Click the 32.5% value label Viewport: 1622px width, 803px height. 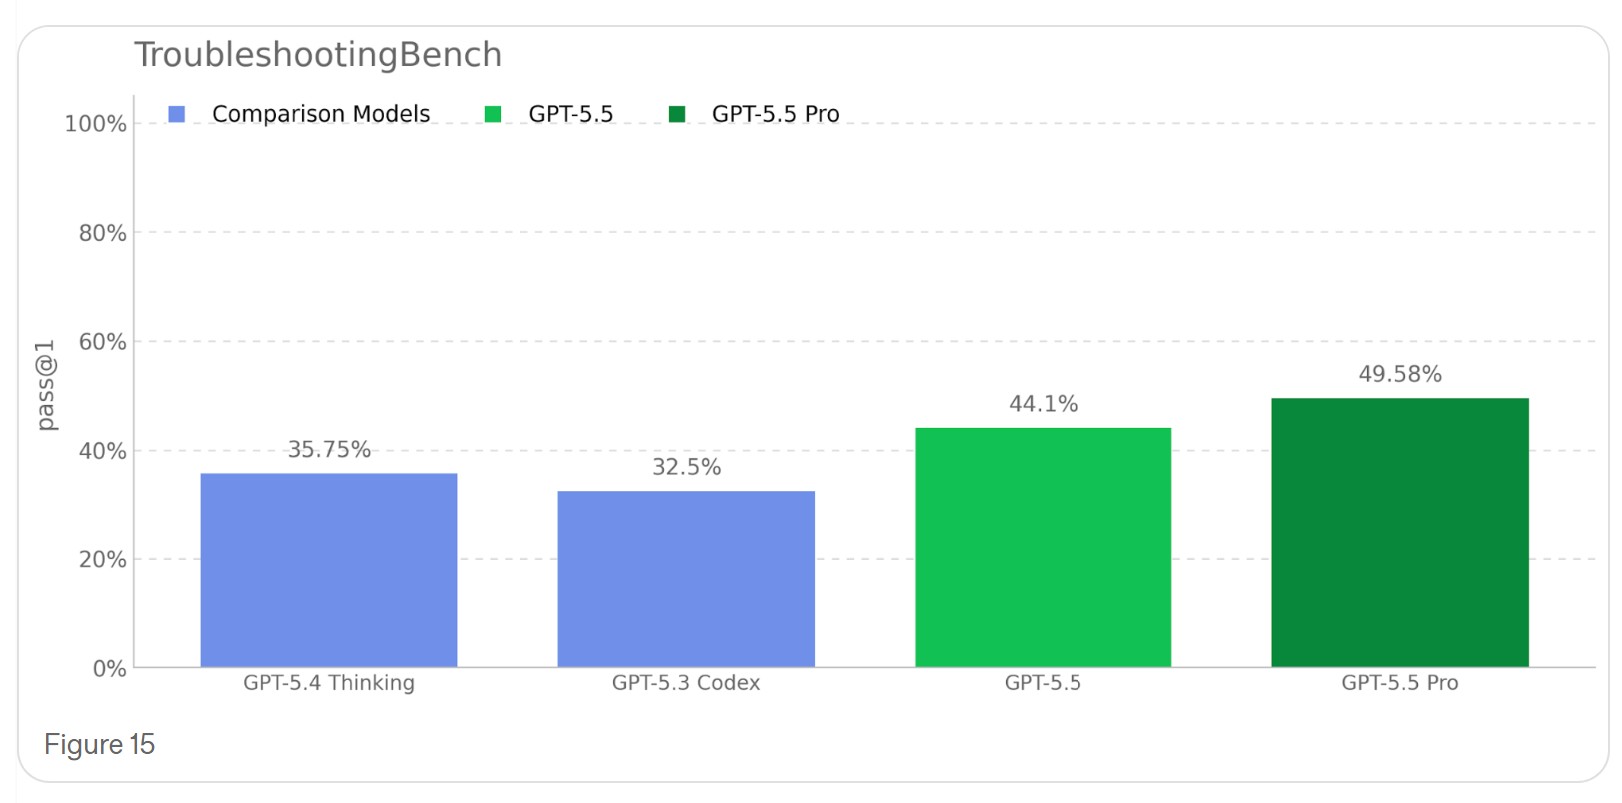pyautogui.click(x=686, y=467)
